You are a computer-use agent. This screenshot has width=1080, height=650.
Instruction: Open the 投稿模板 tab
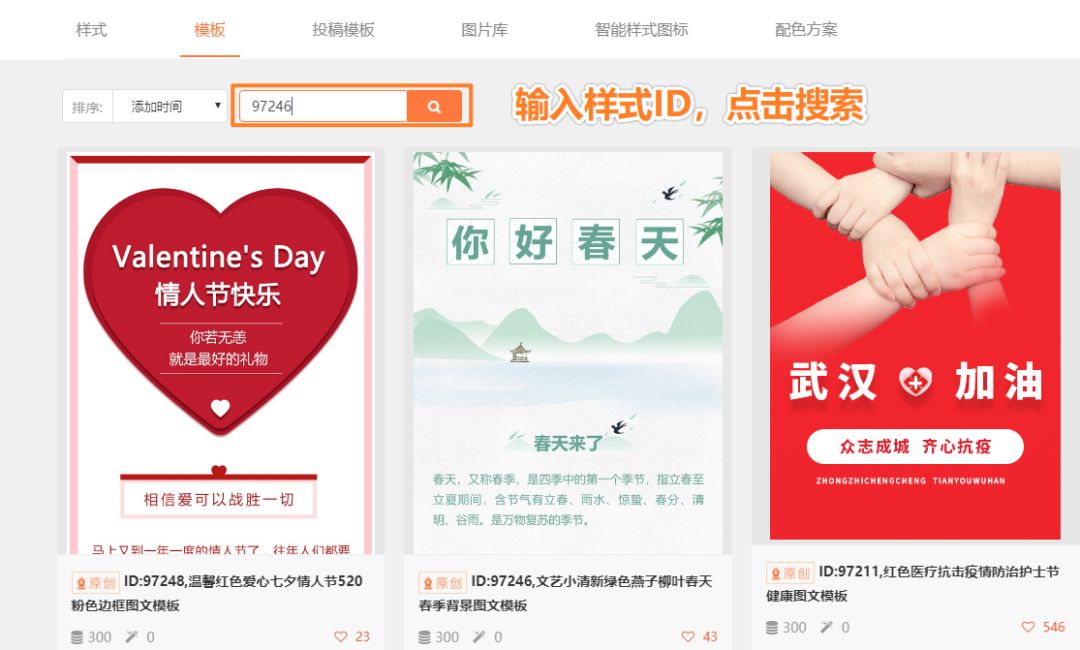(x=343, y=30)
